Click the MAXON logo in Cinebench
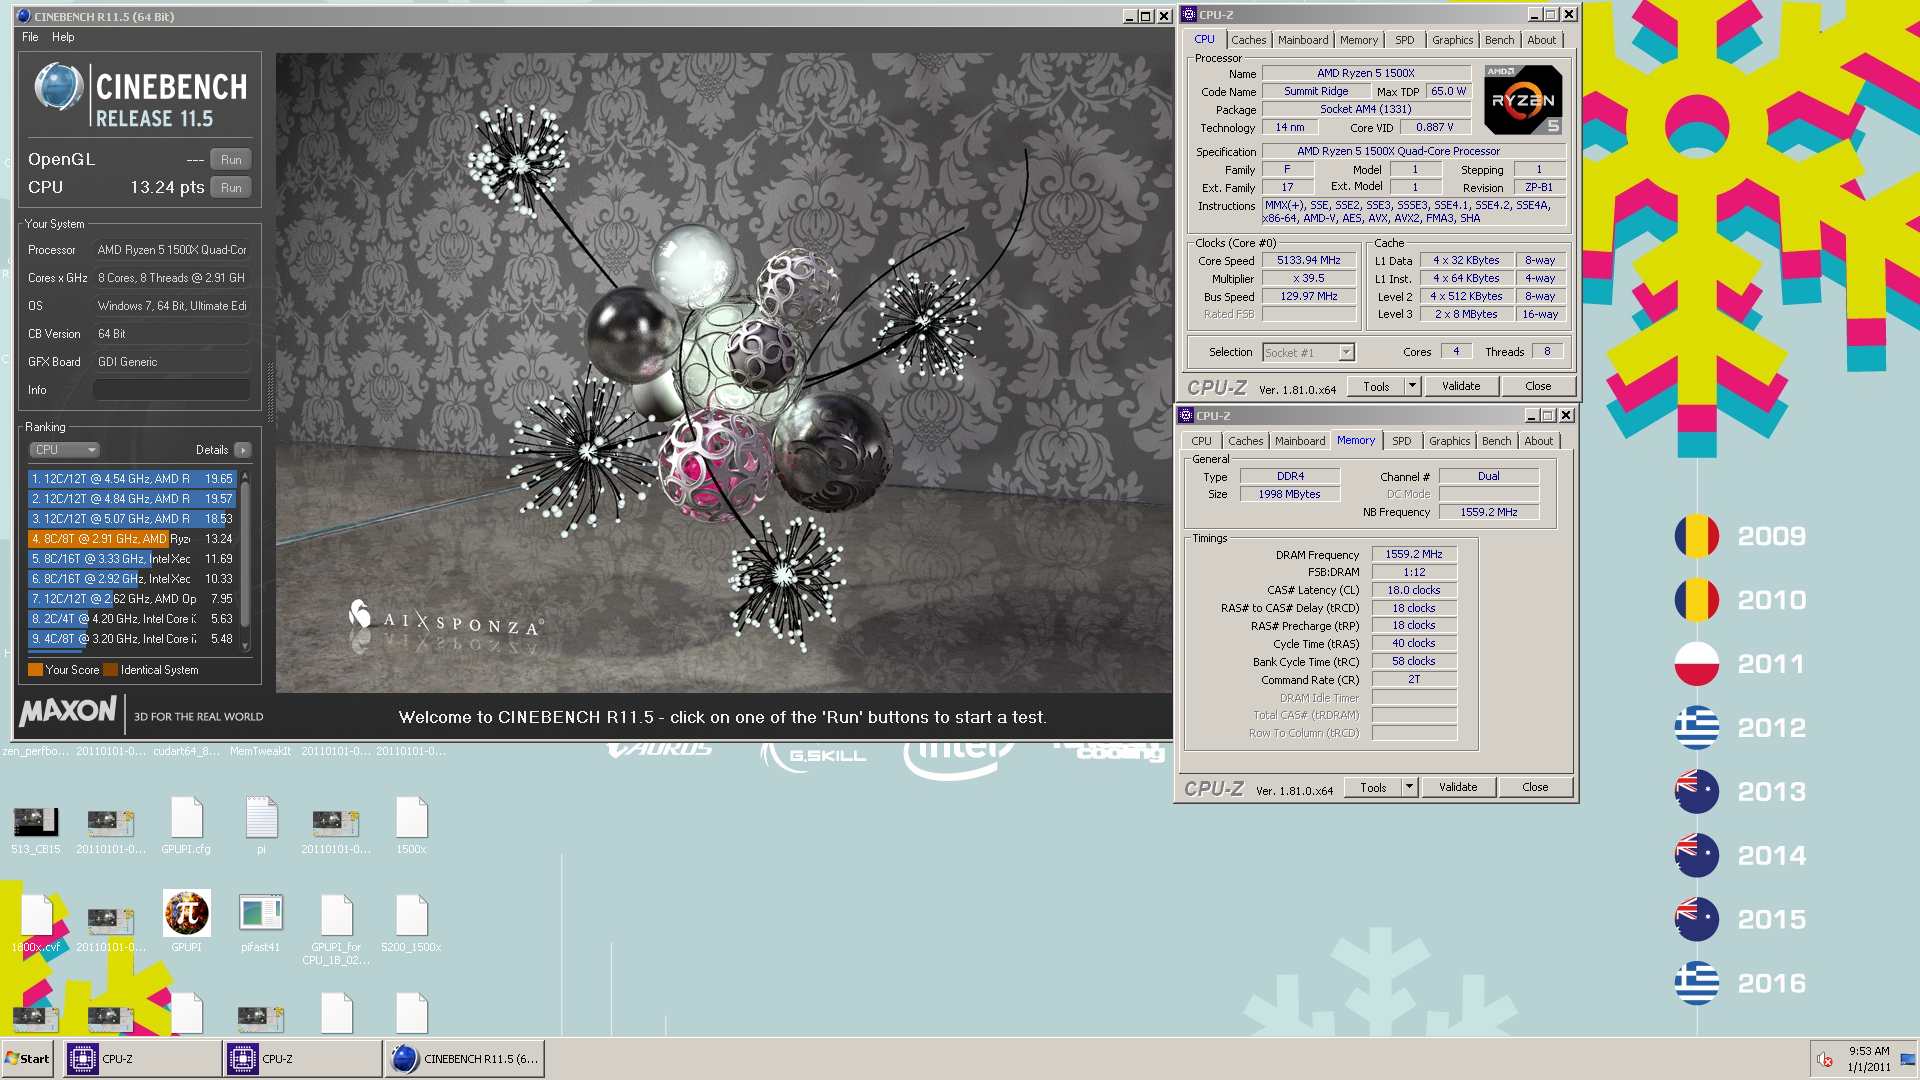 [68, 712]
